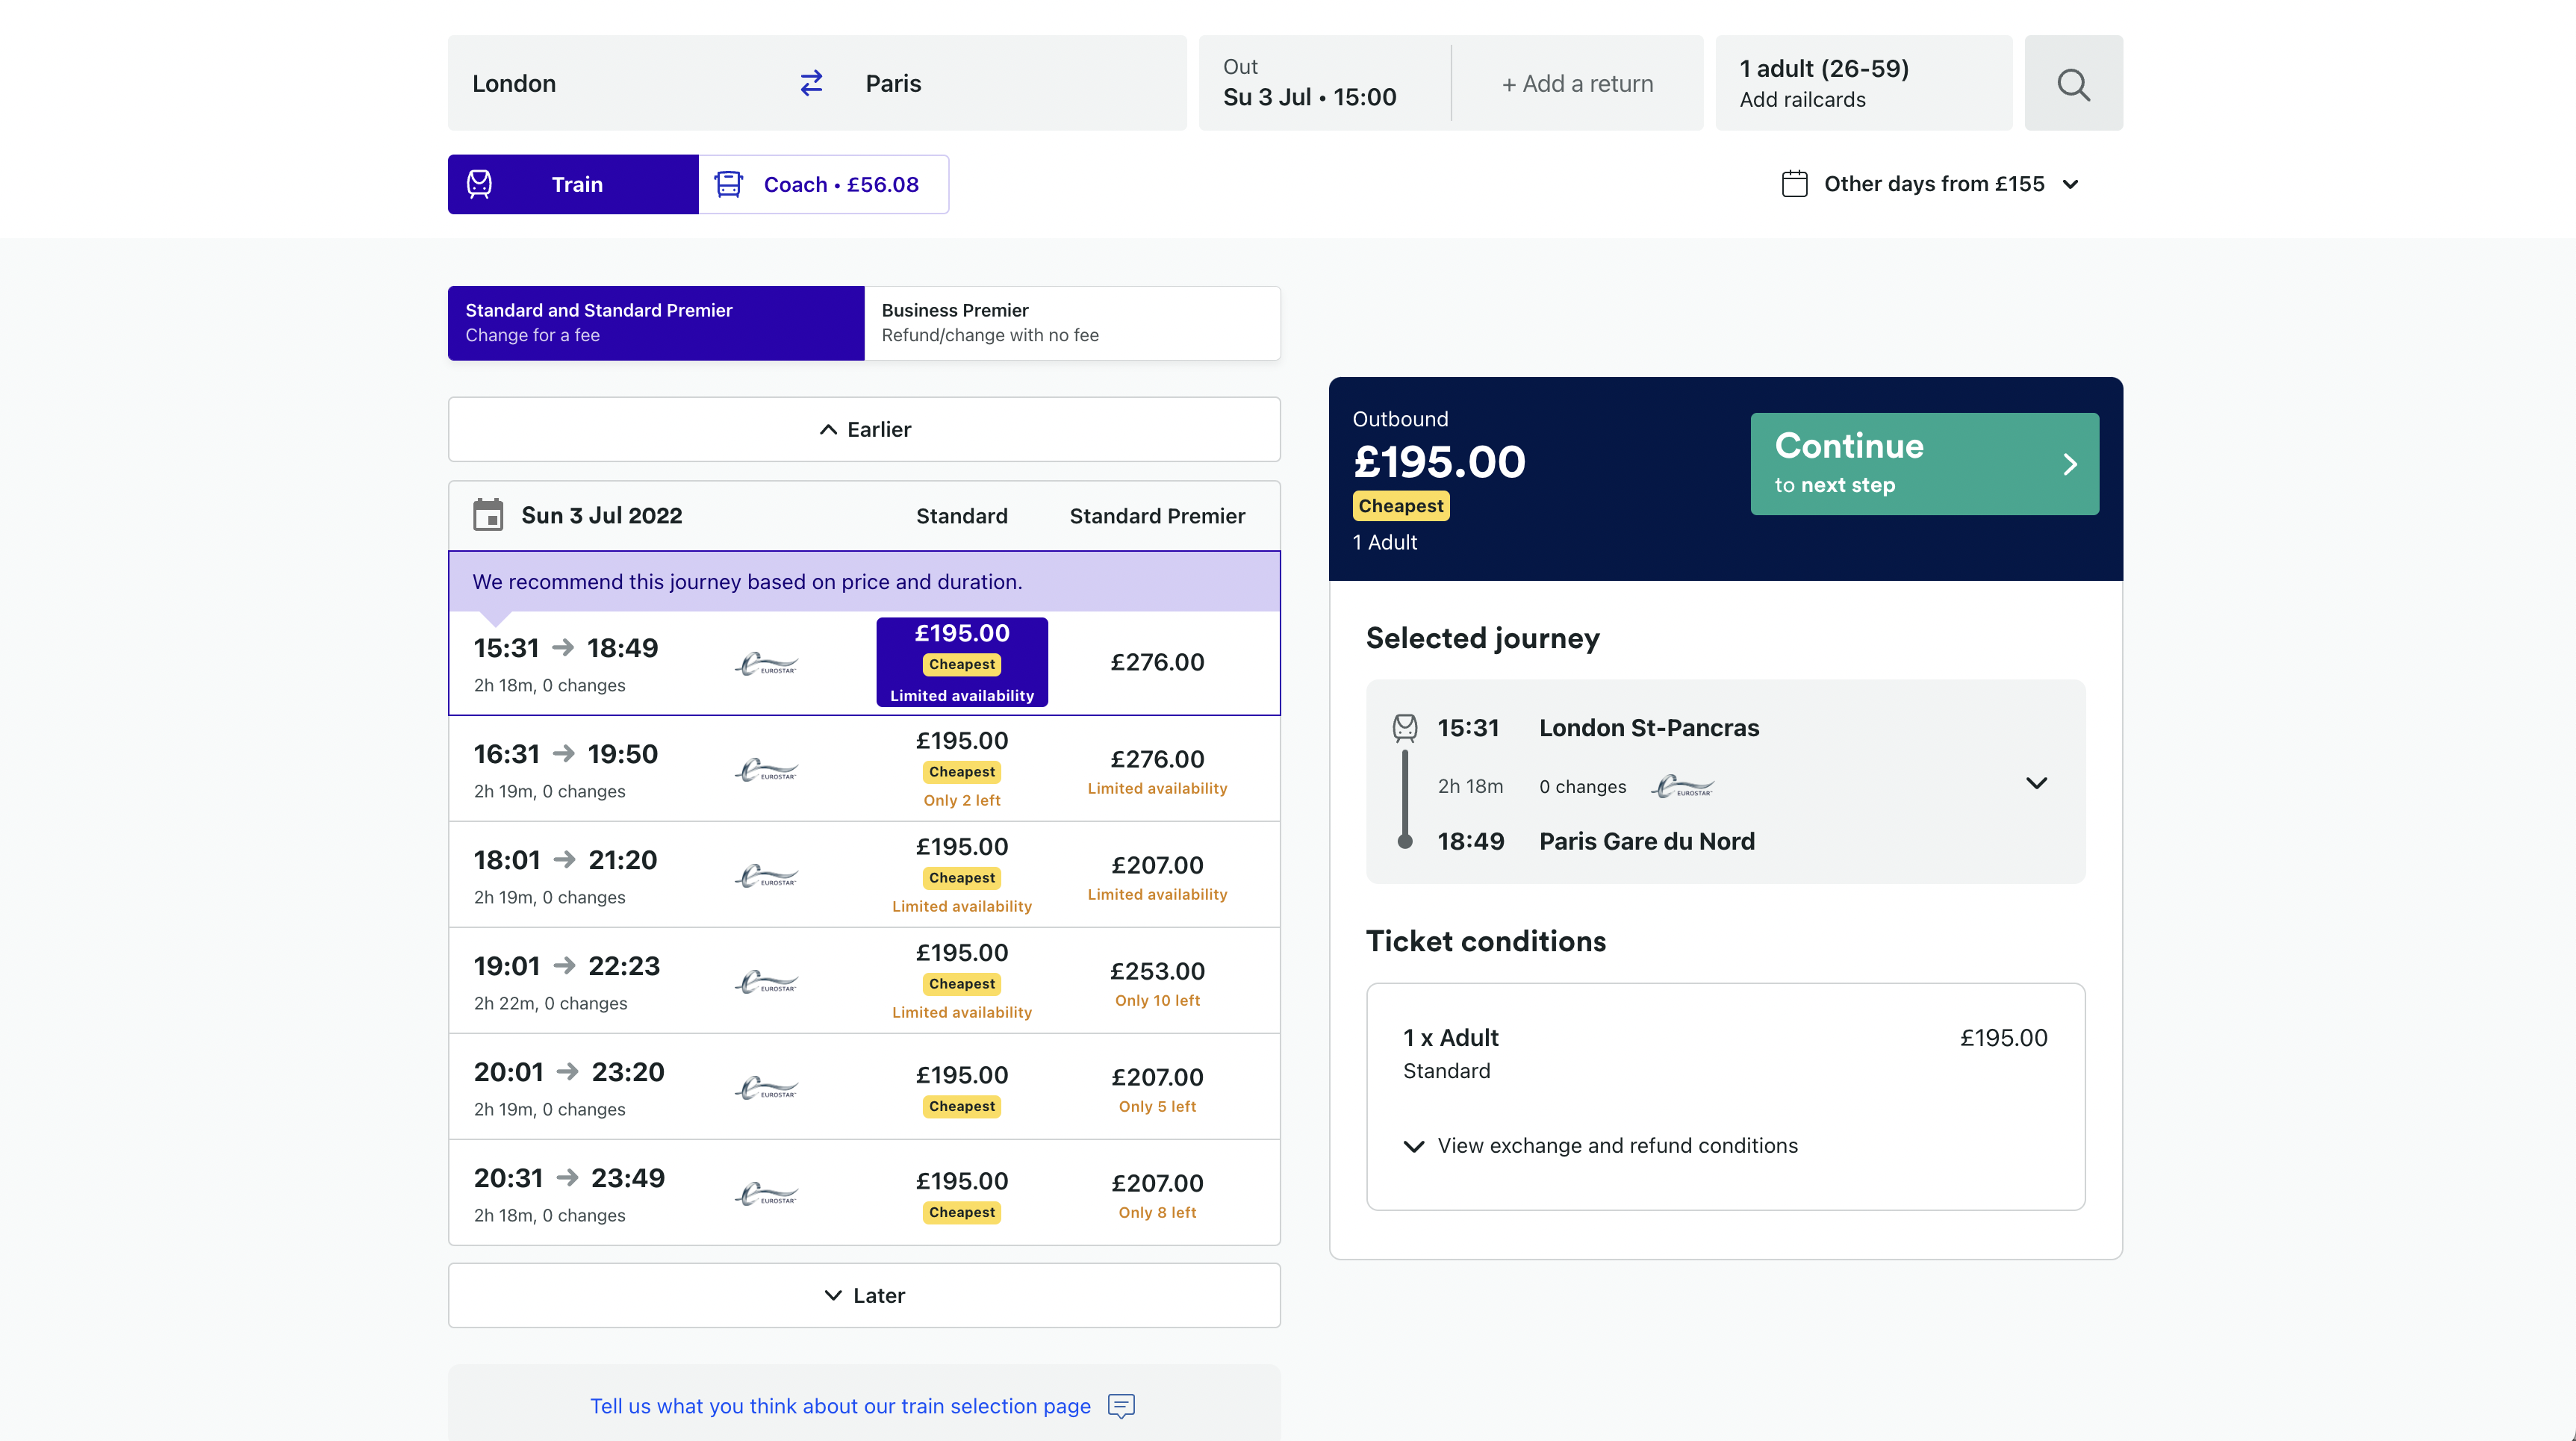The image size is (2576, 1441).
Task: Click Continue to next step button
Action: (1924, 464)
